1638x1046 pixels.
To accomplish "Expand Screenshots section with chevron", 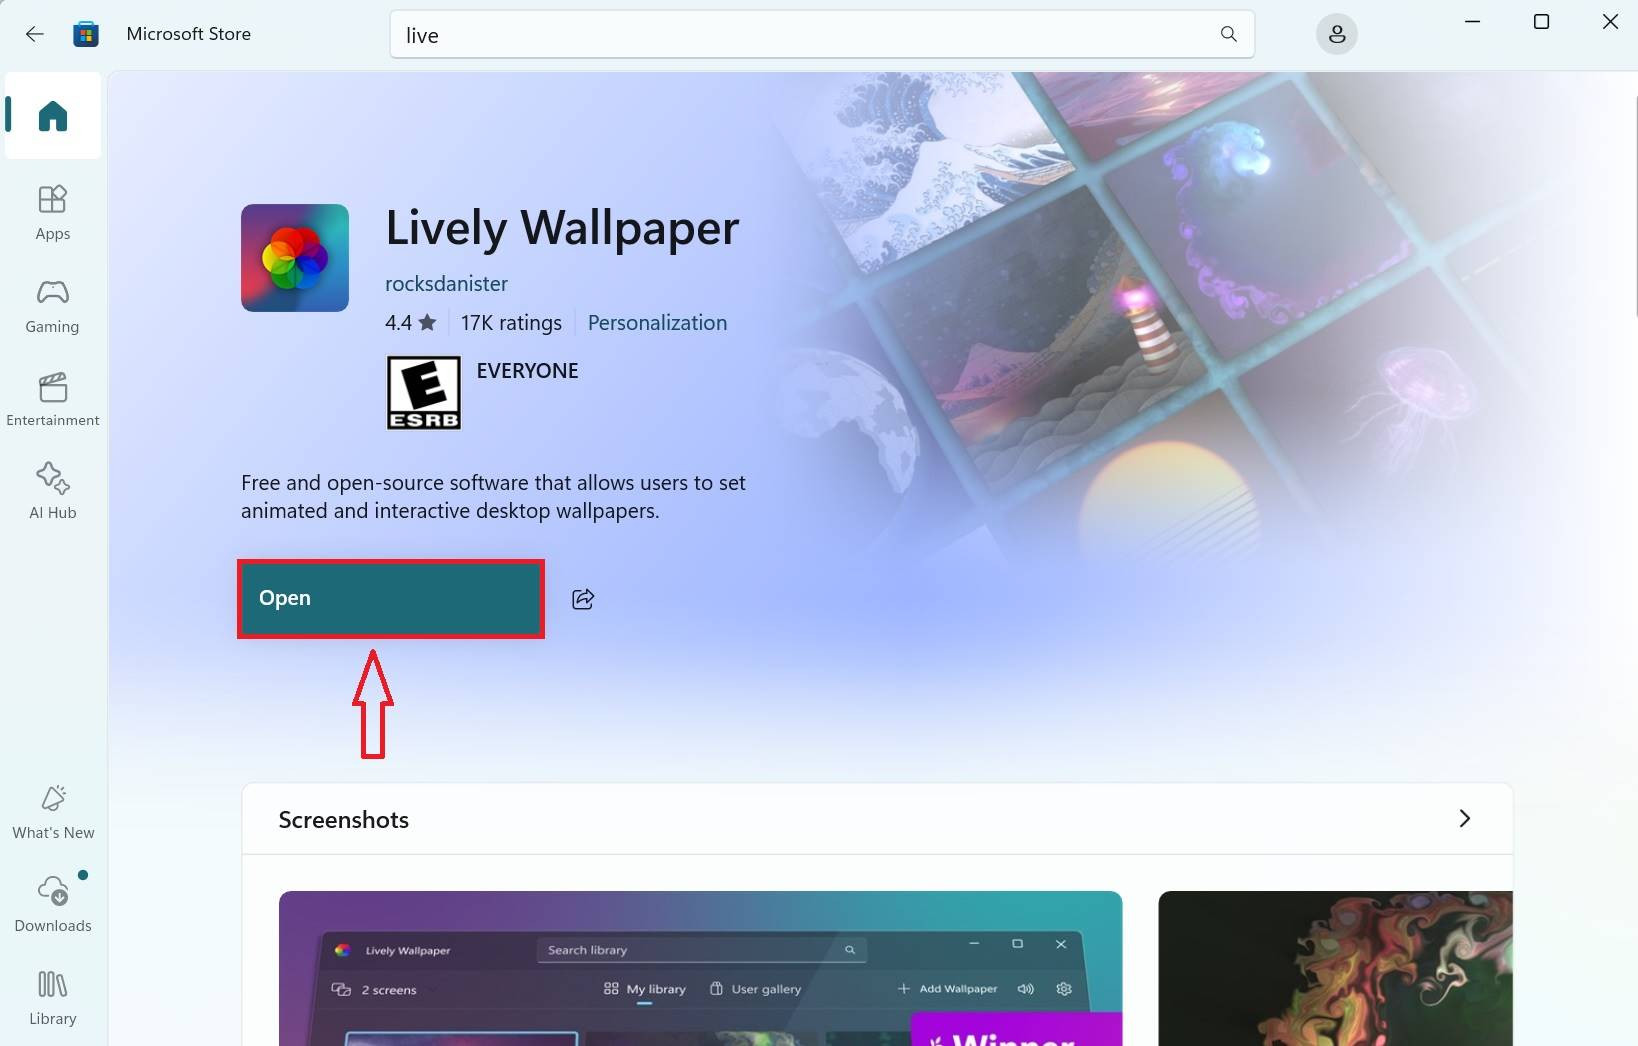I will [1464, 818].
